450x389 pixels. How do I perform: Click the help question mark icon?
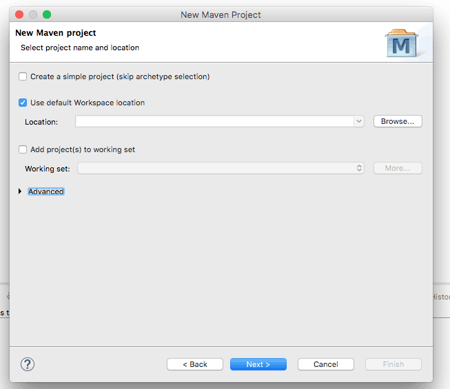click(27, 364)
